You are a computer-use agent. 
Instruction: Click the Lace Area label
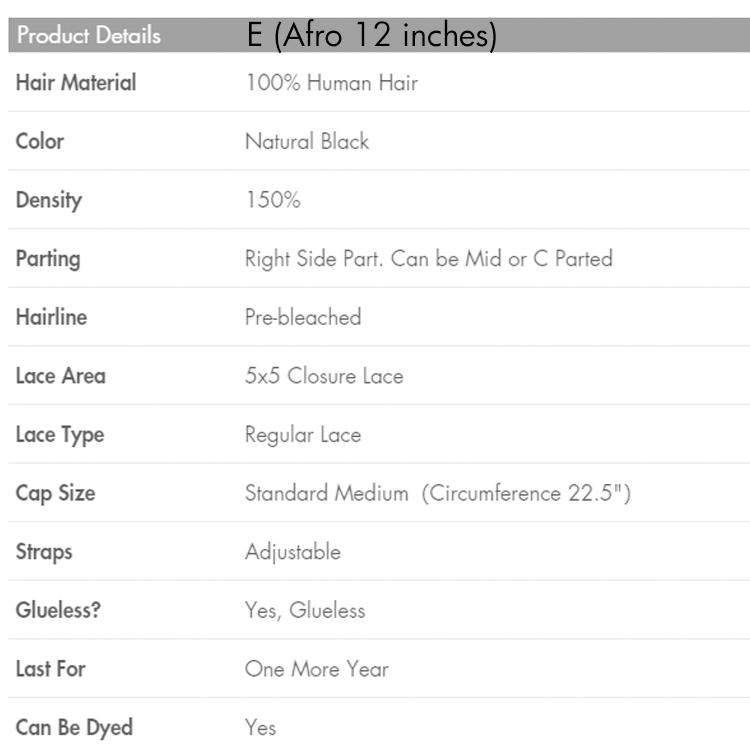pos(60,376)
